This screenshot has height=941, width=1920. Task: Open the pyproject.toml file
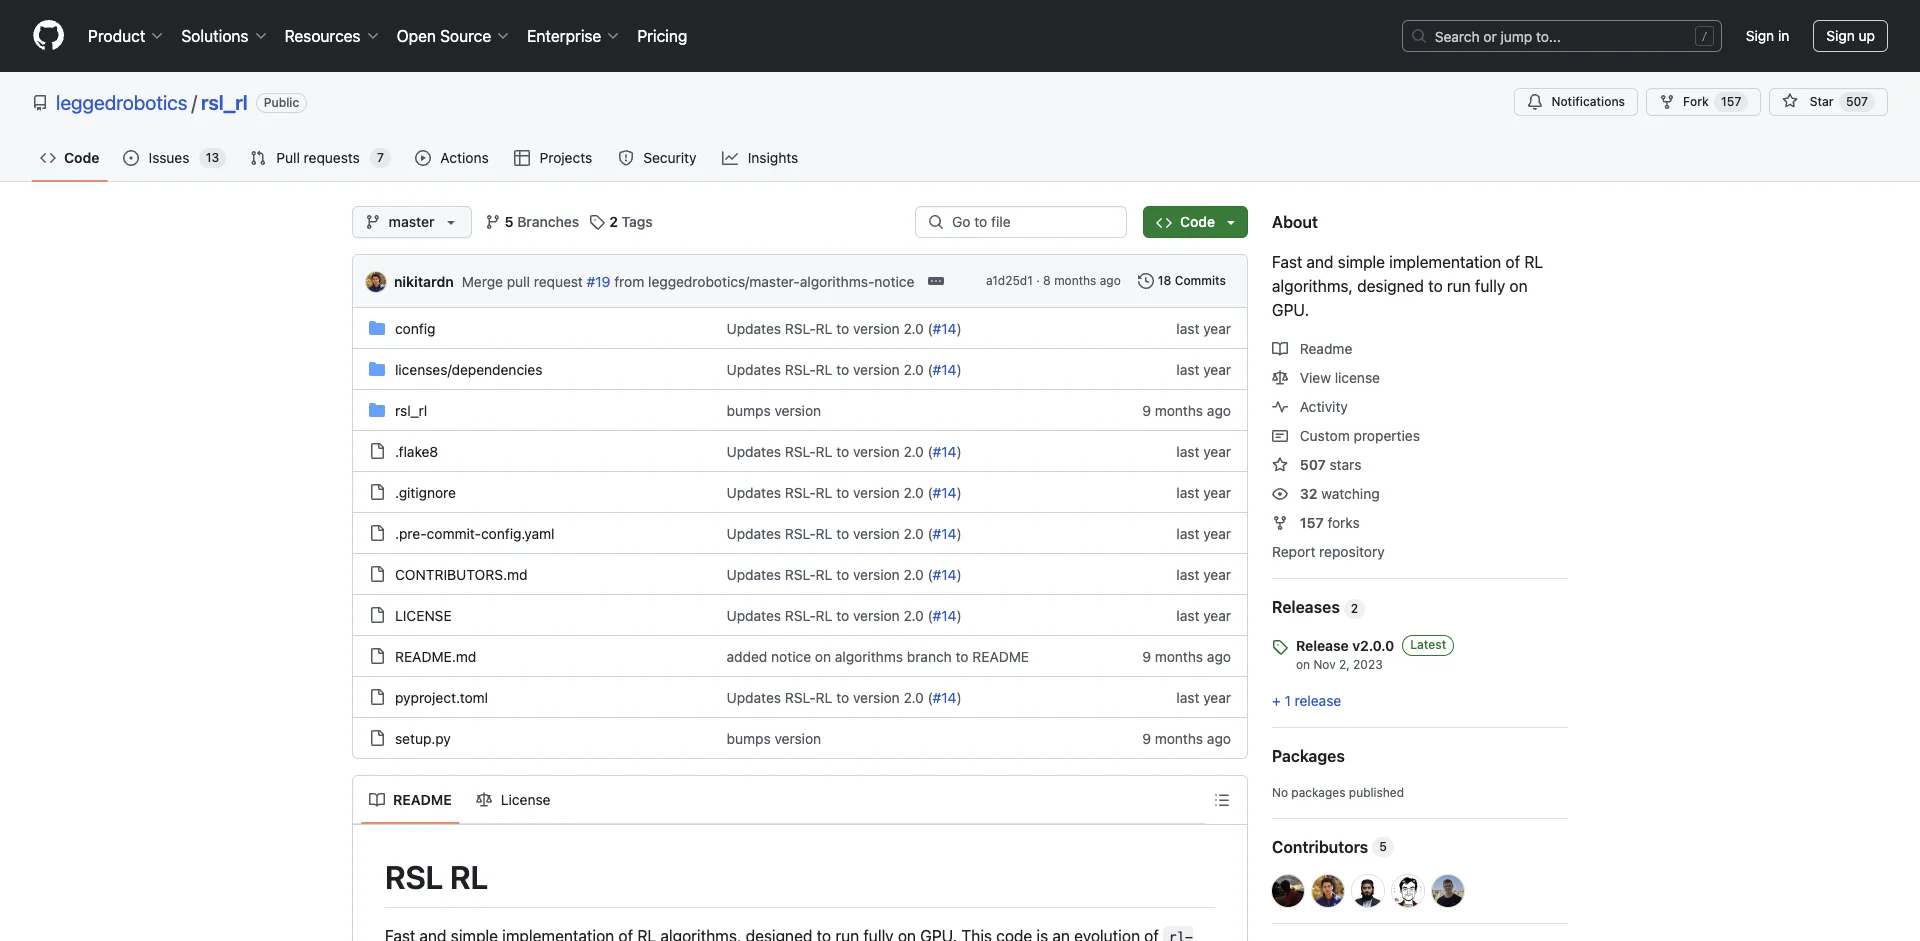tap(441, 698)
